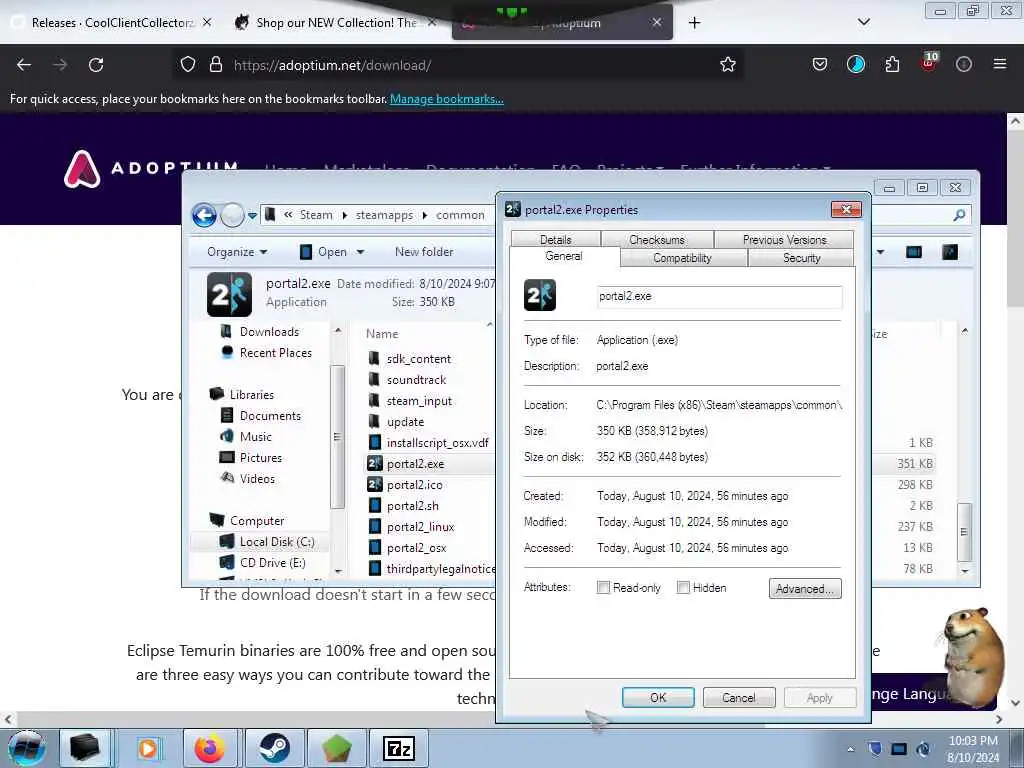Select the Compatibility tab
Image resolution: width=1024 pixels, height=768 pixels.
coord(682,258)
